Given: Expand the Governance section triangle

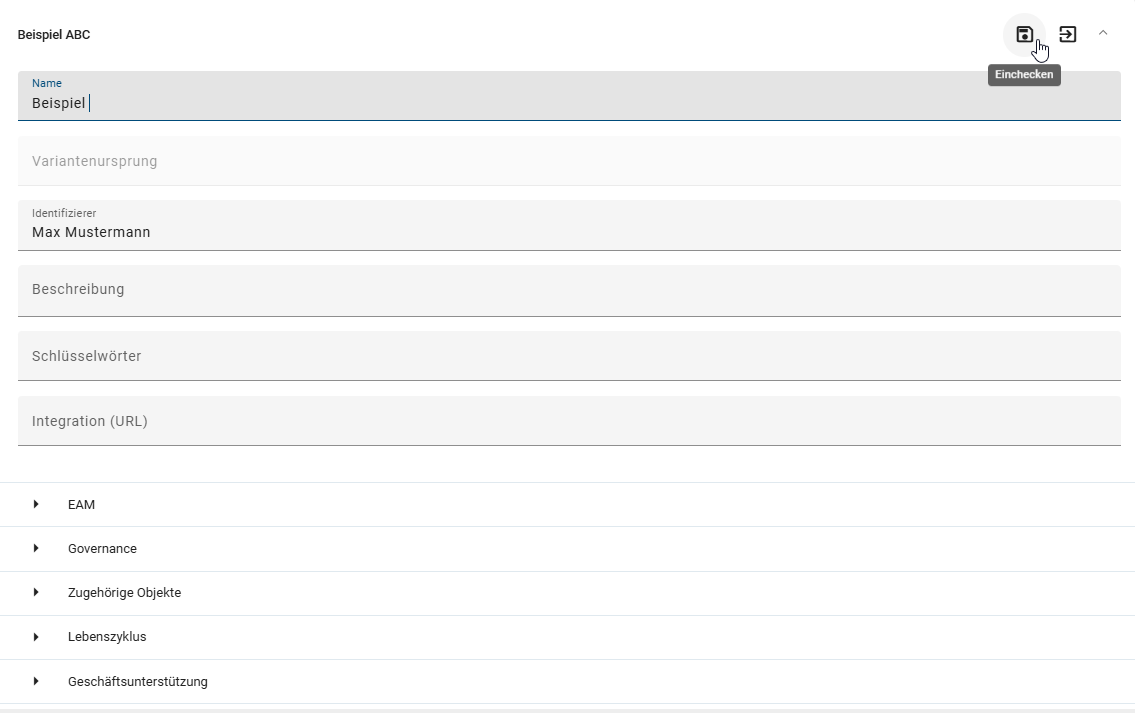Looking at the screenshot, I should coord(36,548).
